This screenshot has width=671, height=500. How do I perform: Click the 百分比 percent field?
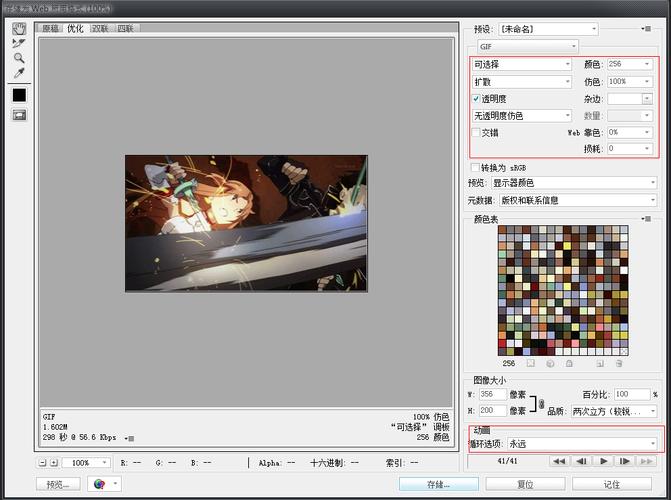point(632,394)
